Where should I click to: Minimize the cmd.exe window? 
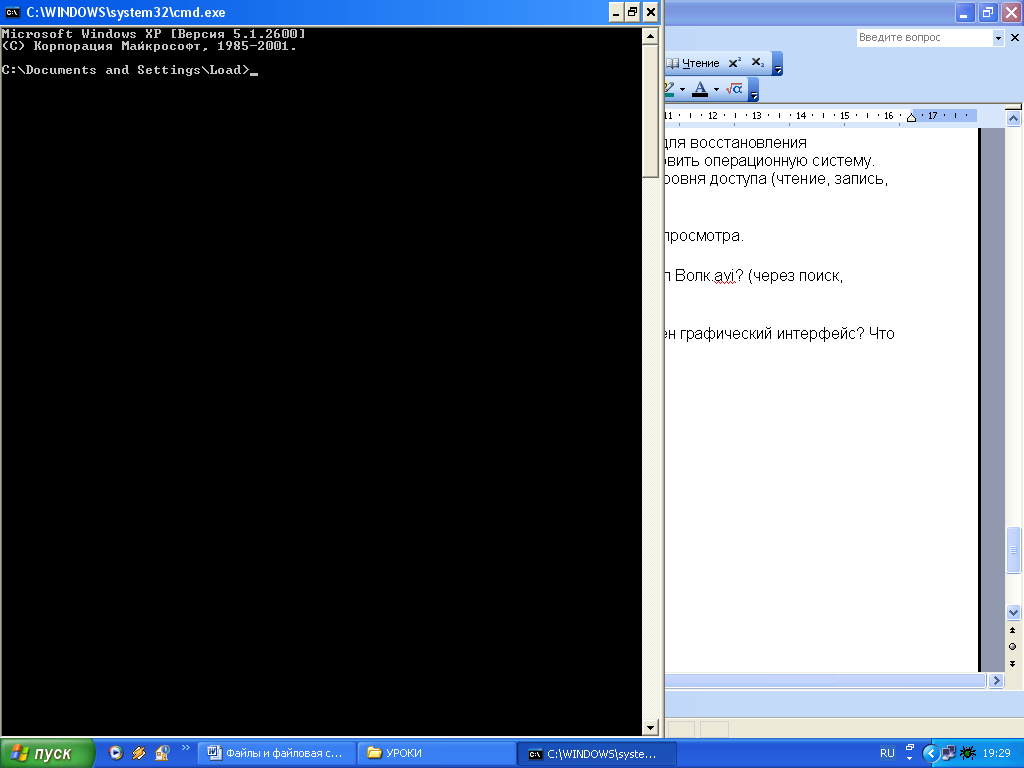pos(616,12)
